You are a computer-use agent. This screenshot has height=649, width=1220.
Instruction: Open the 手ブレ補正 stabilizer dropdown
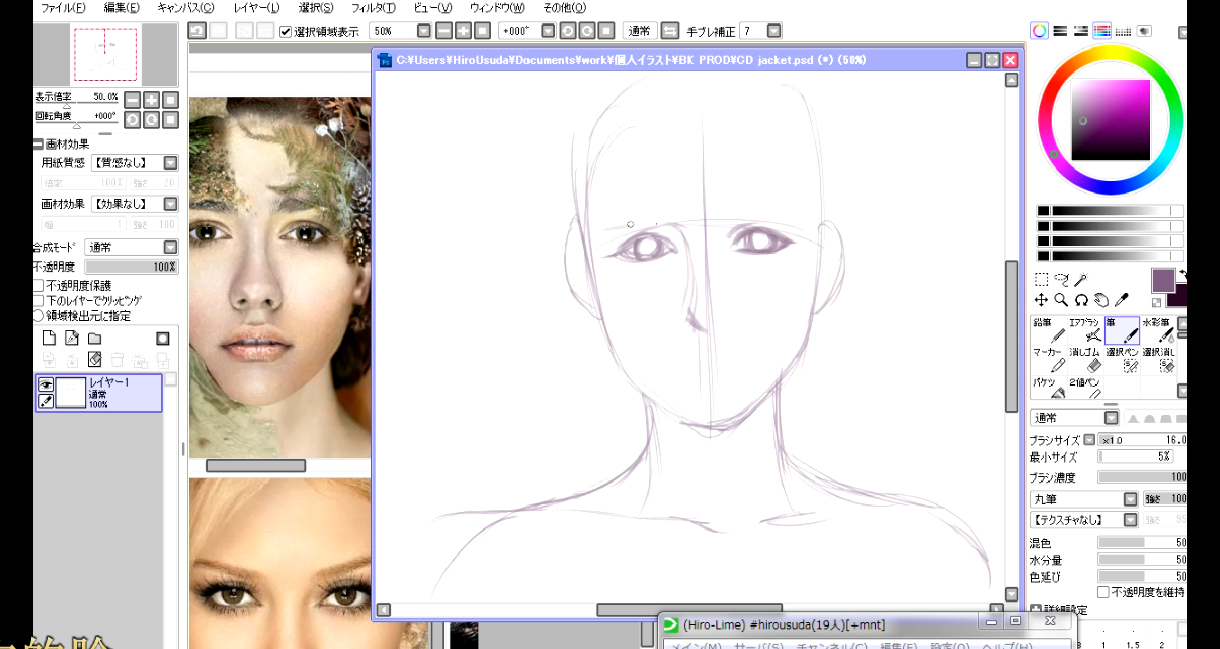click(774, 31)
